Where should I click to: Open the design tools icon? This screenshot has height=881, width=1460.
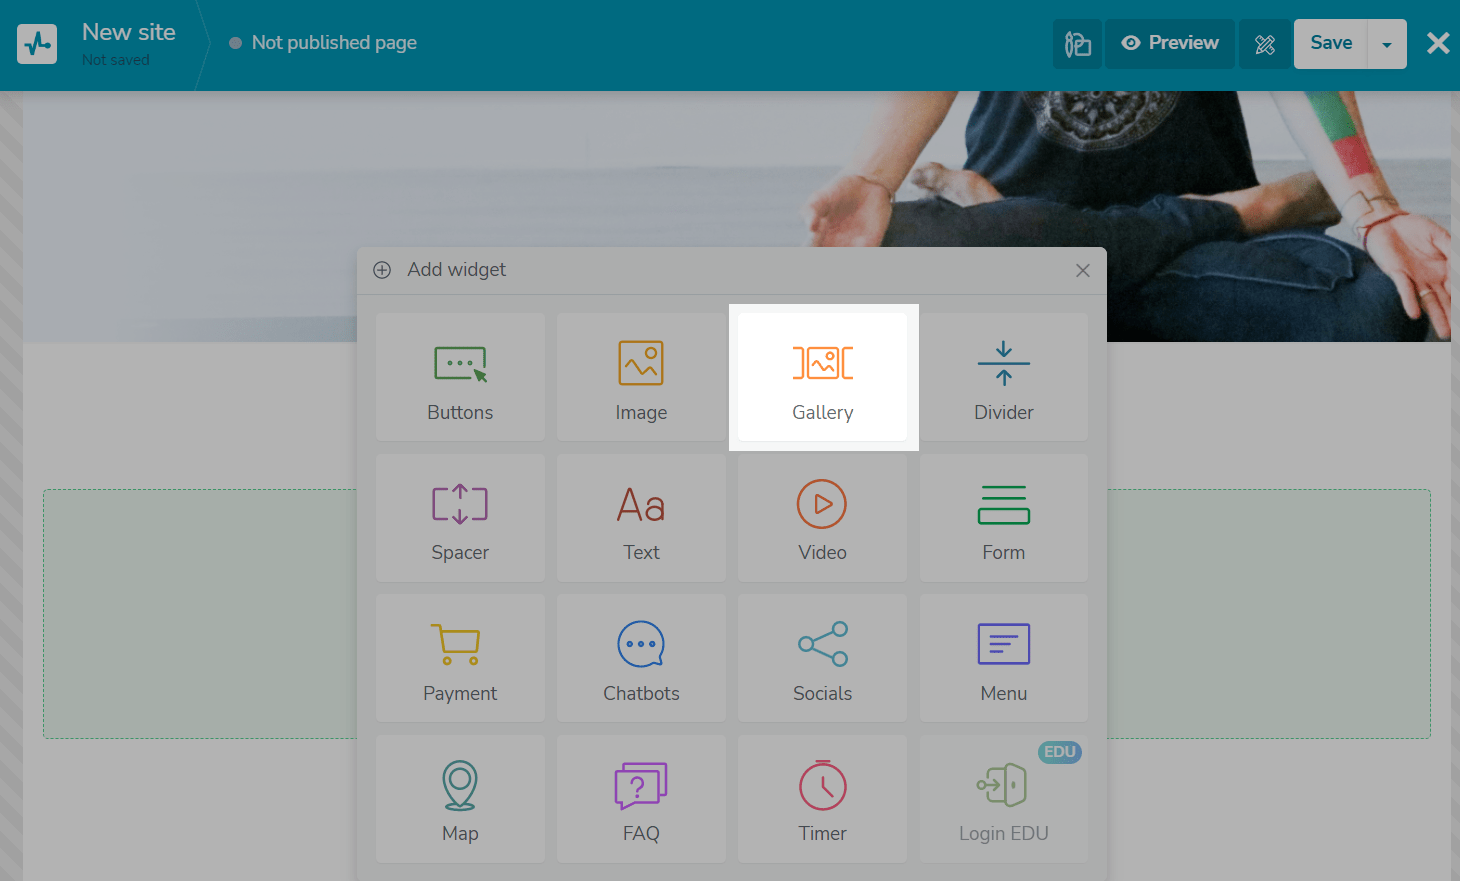pos(1264,44)
